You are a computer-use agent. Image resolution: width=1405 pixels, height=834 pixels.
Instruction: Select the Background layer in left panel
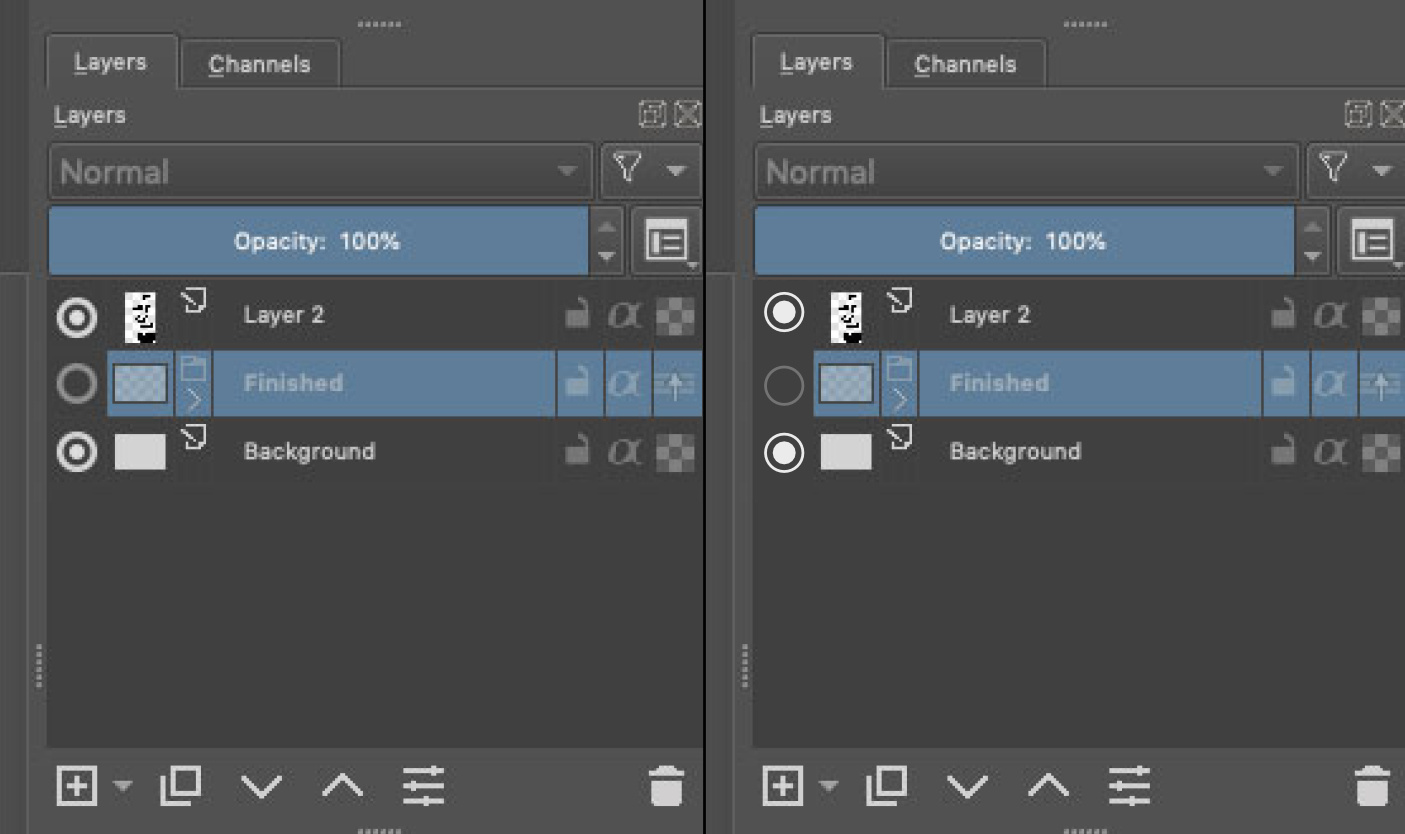309,451
